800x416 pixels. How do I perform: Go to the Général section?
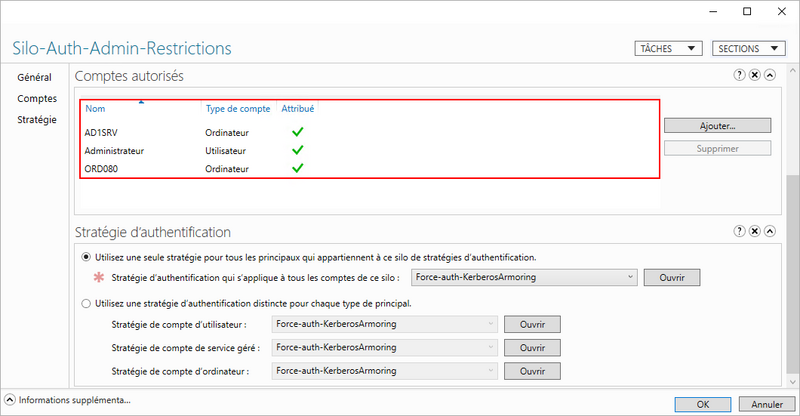[35, 78]
